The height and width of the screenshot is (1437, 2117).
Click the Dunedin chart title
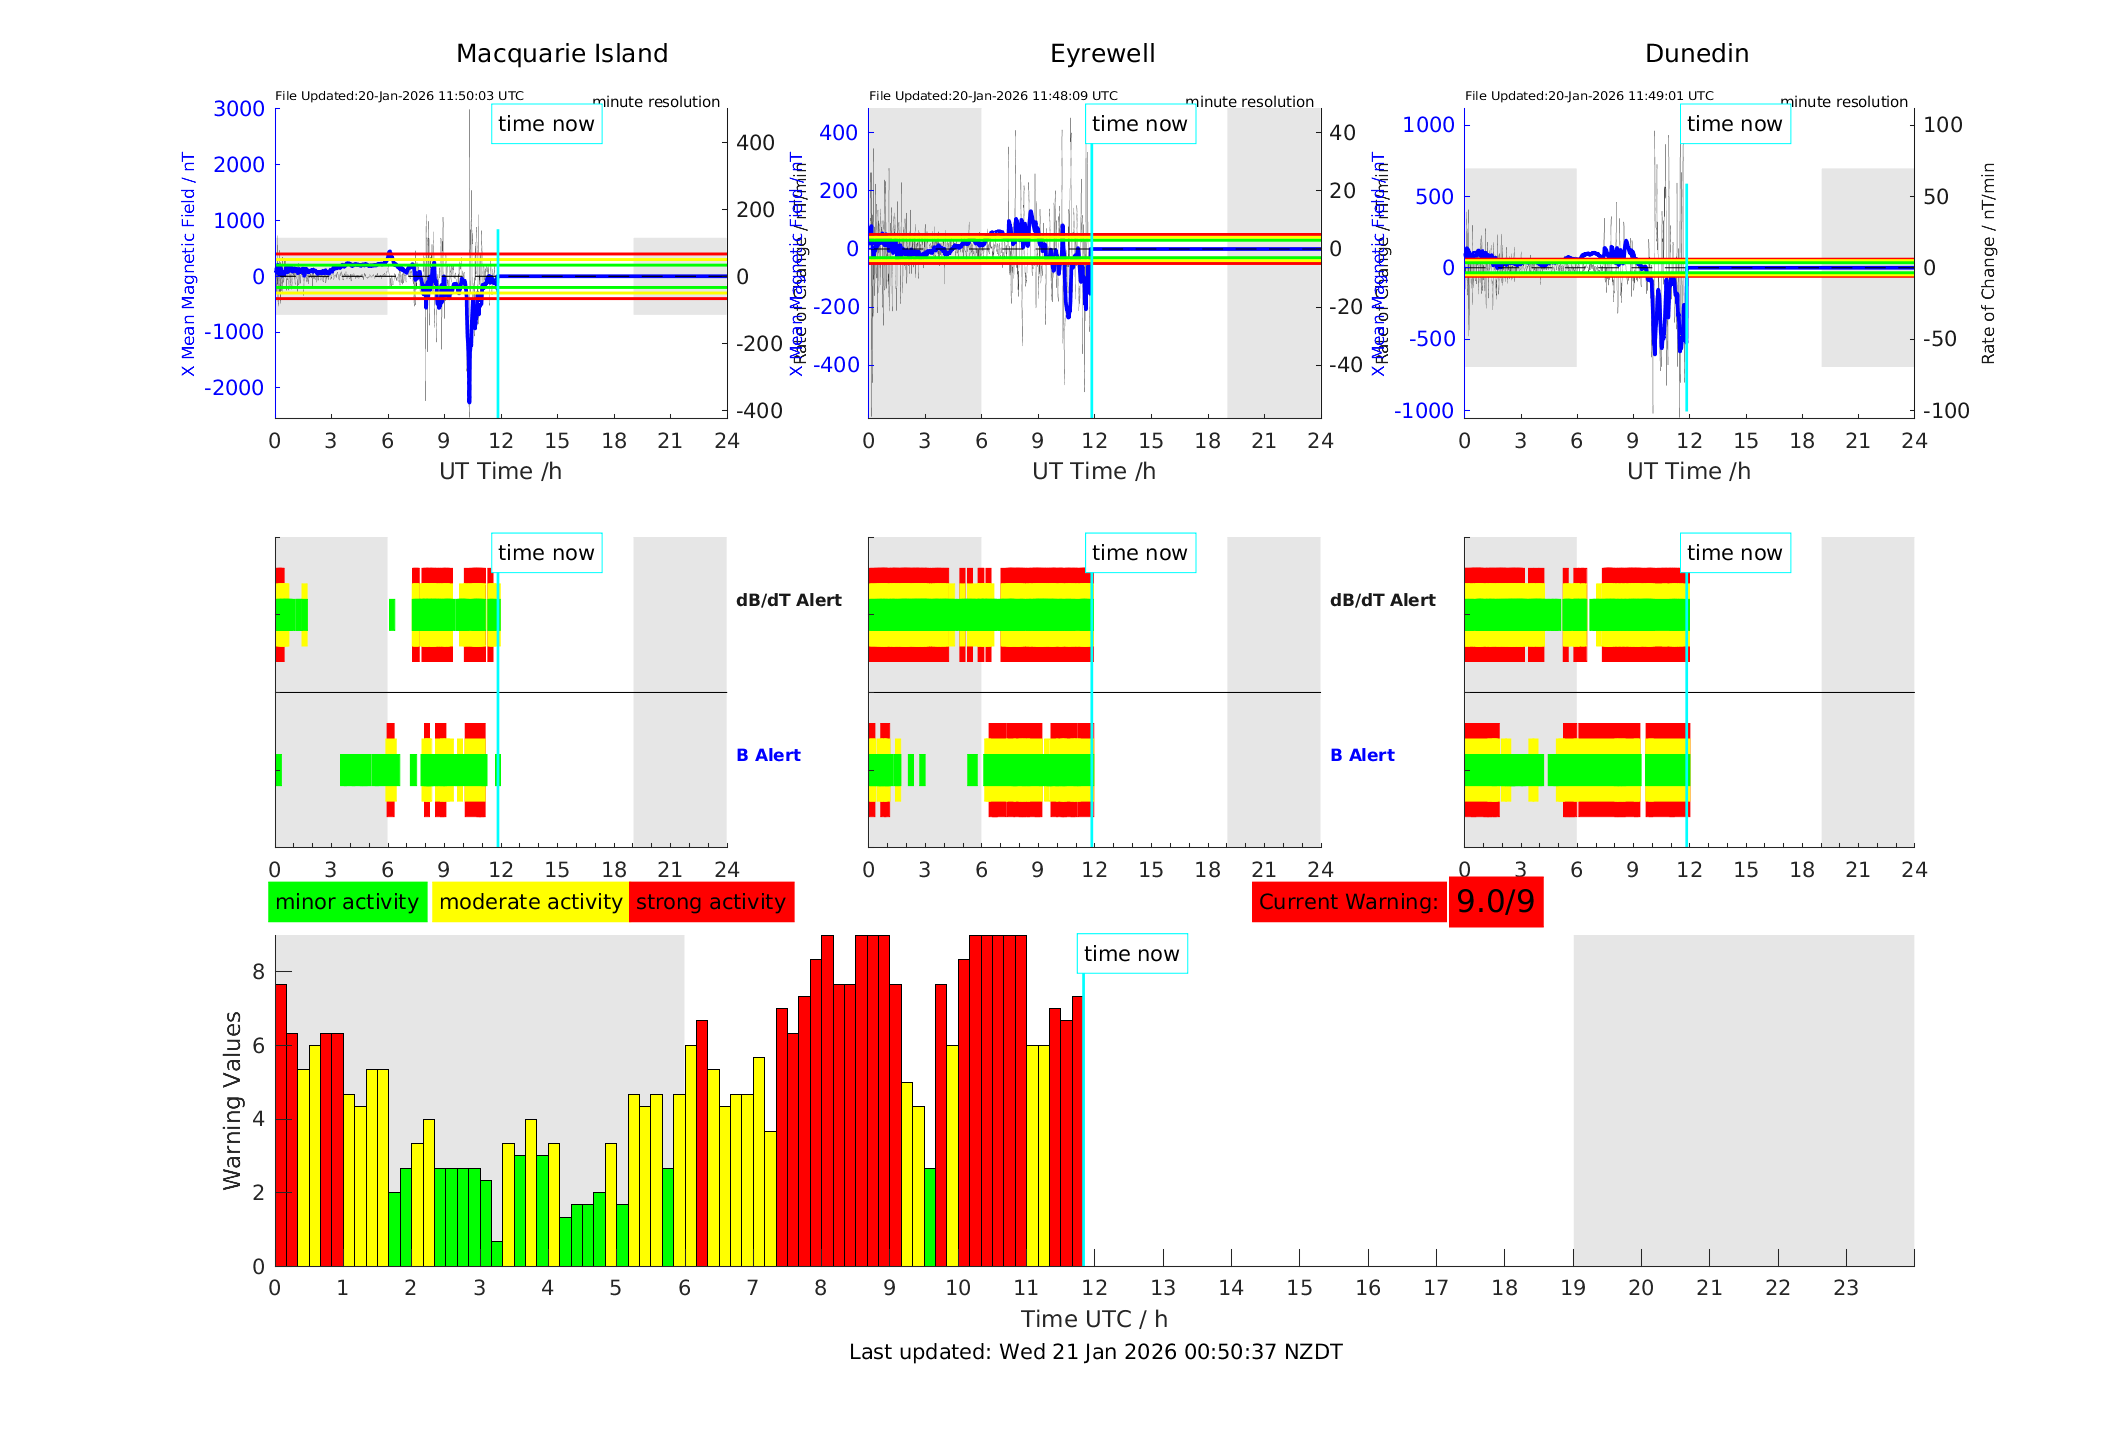1696,54
